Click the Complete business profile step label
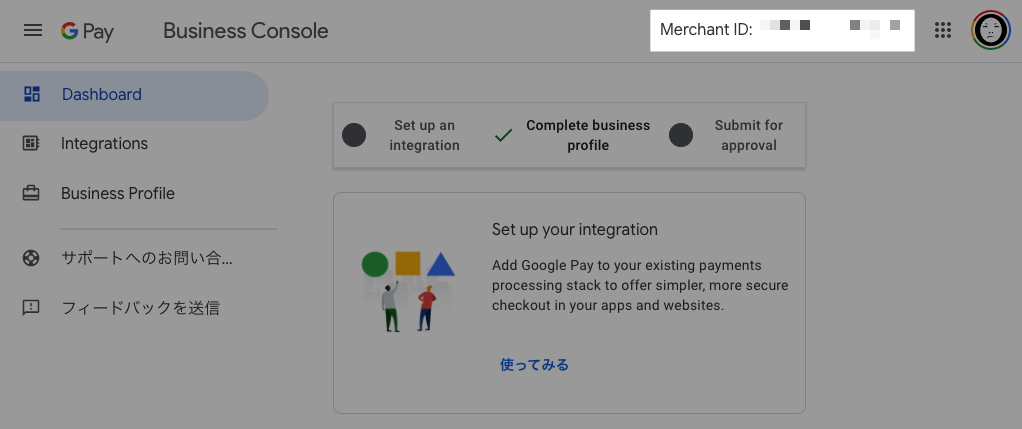The width and height of the screenshot is (1022, 429). pyautogui.click(x=588, y=135)
